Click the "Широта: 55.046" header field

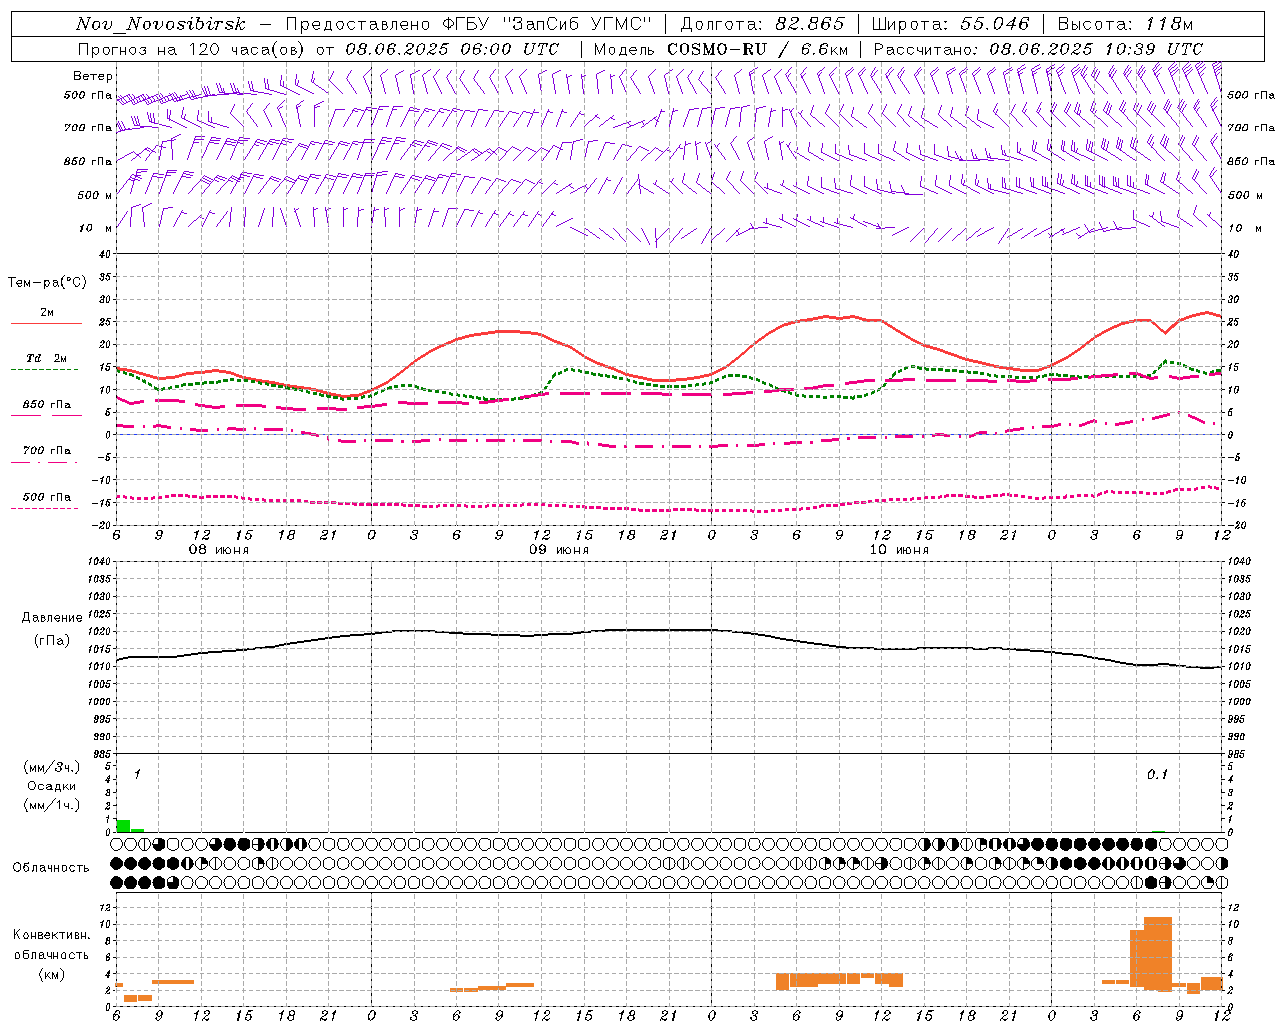click(x=950, y=24)
